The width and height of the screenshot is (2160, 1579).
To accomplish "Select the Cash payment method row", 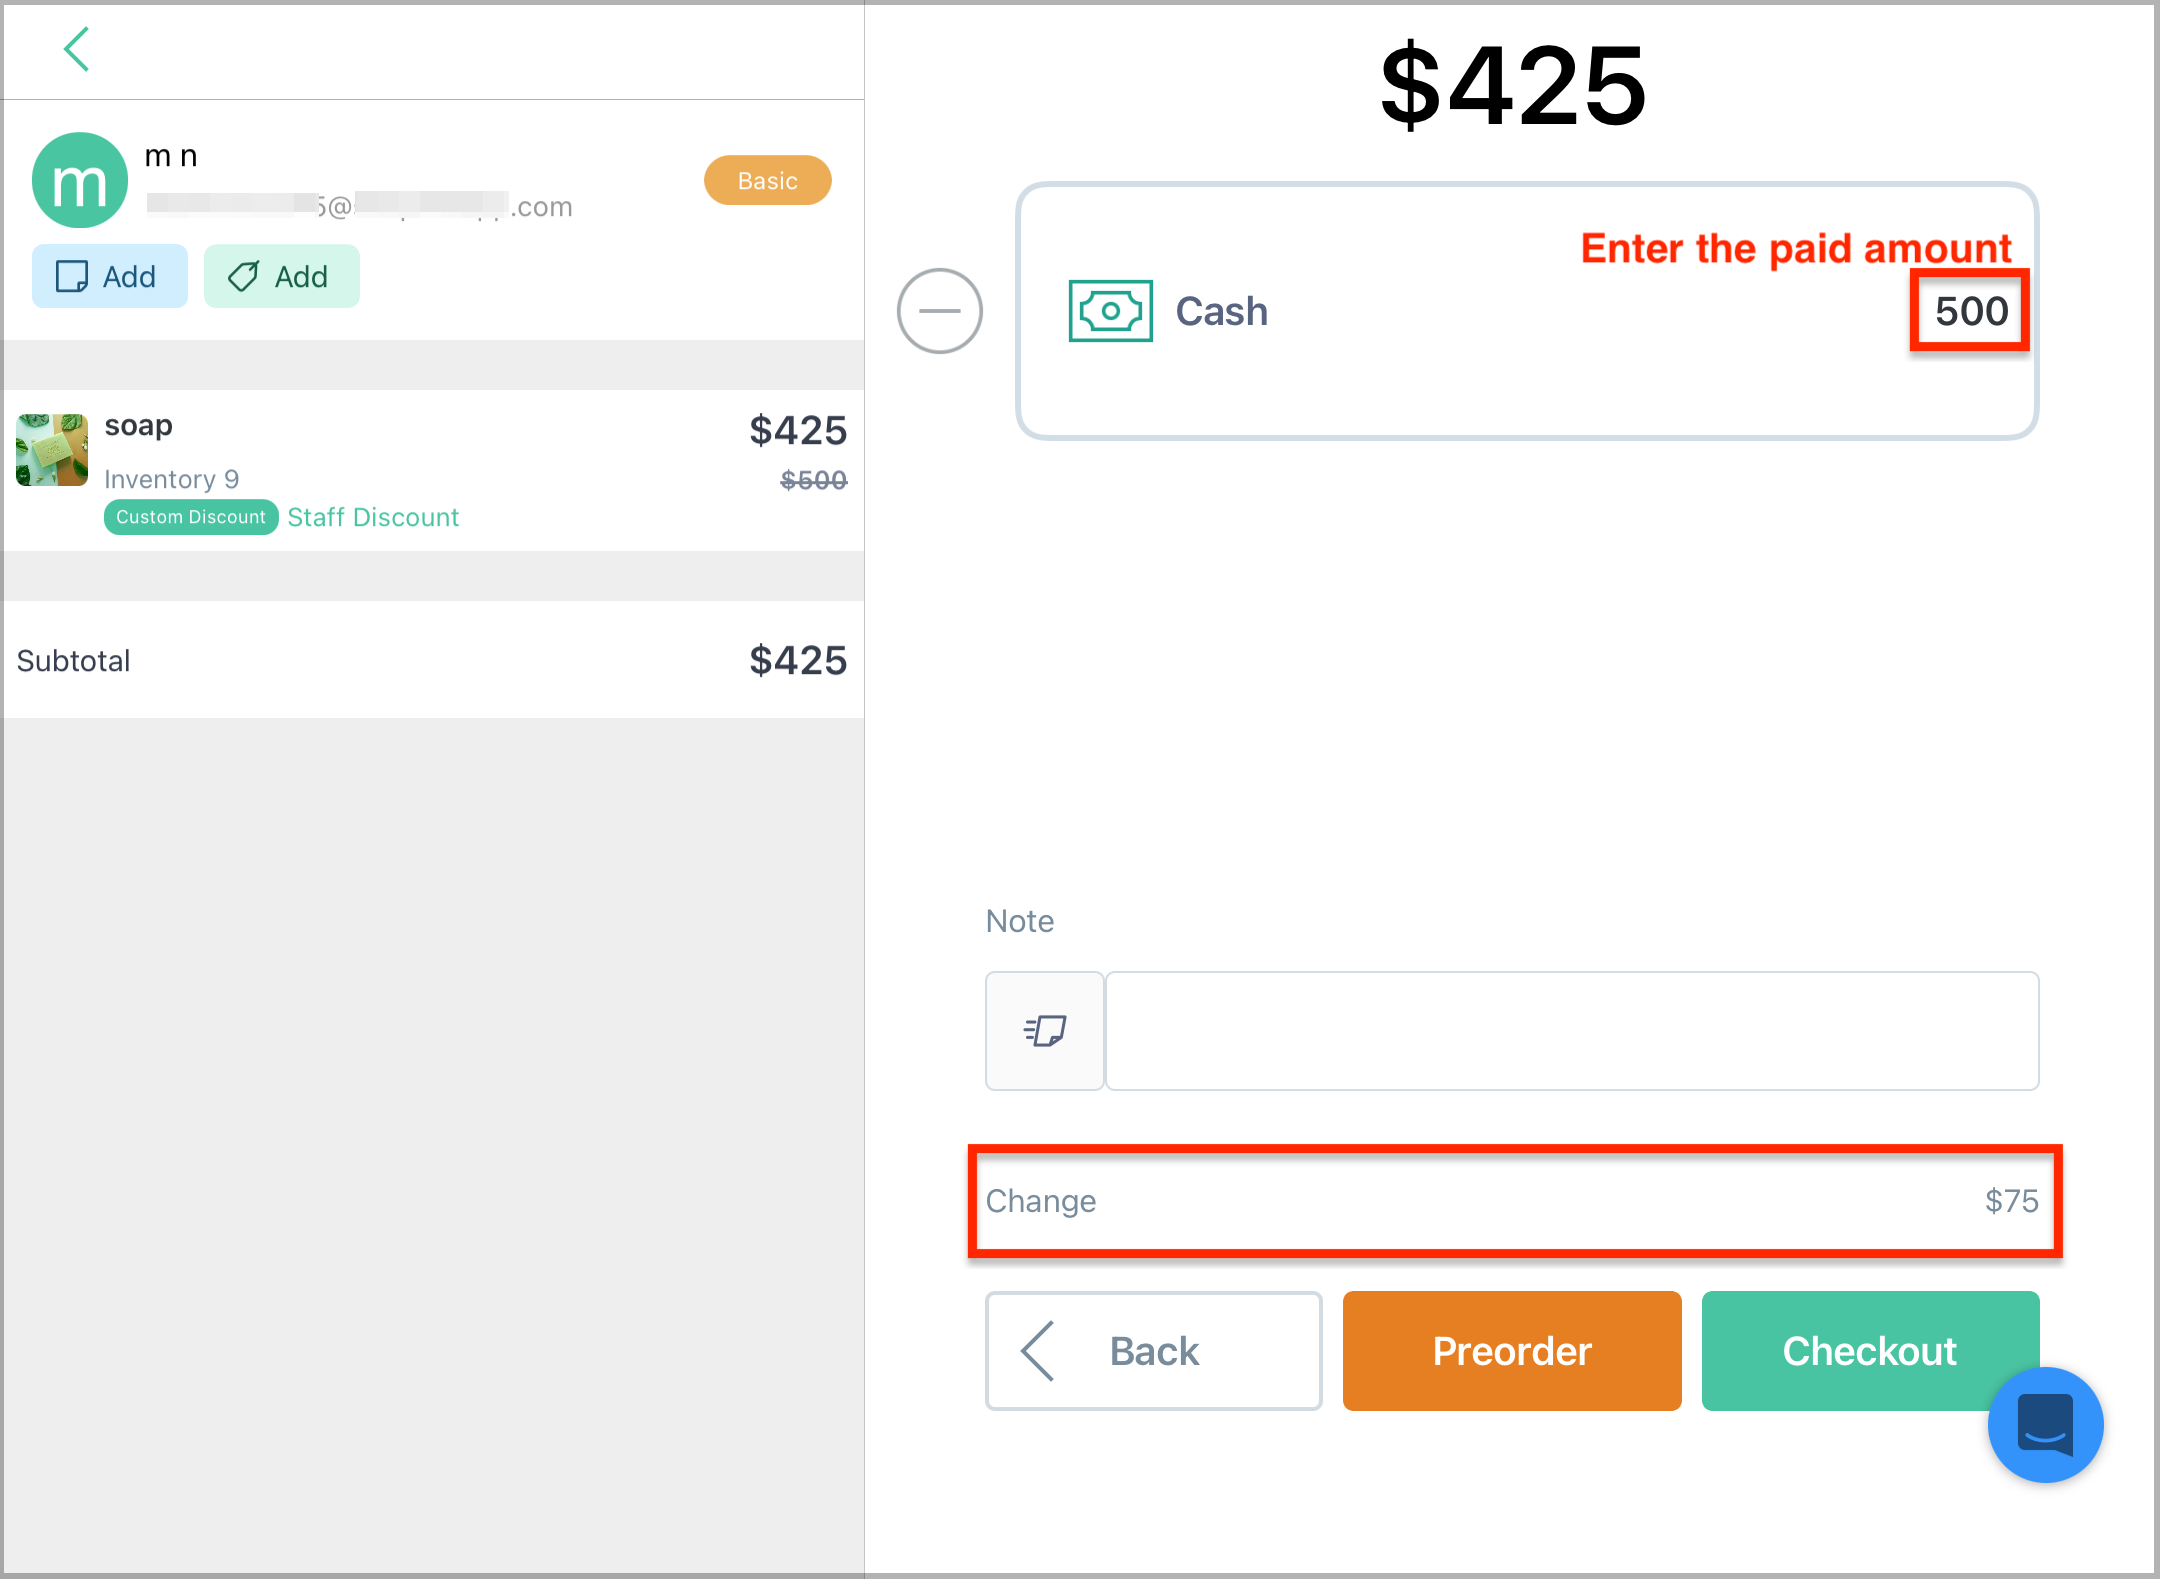I will [x=1527, y=311].
